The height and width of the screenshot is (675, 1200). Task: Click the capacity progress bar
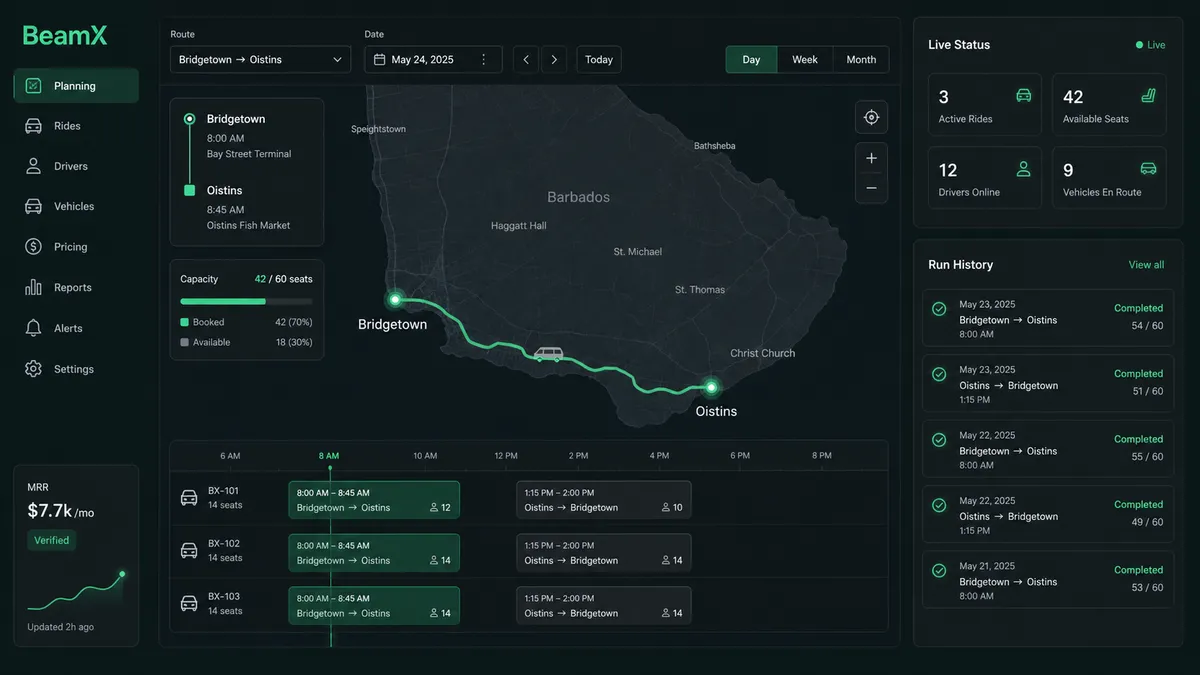point(246,301)
